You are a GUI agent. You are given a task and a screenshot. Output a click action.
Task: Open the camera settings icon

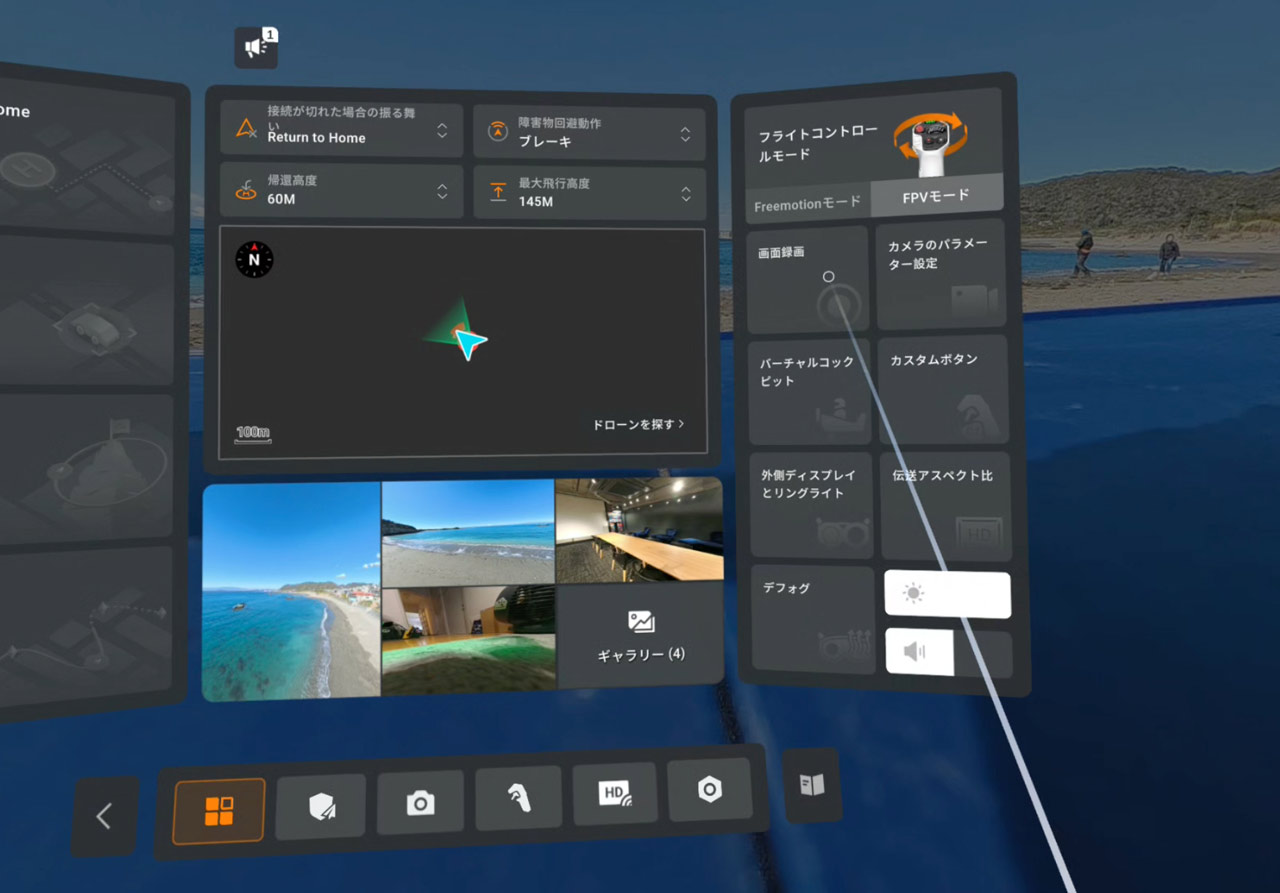(420, 802)
